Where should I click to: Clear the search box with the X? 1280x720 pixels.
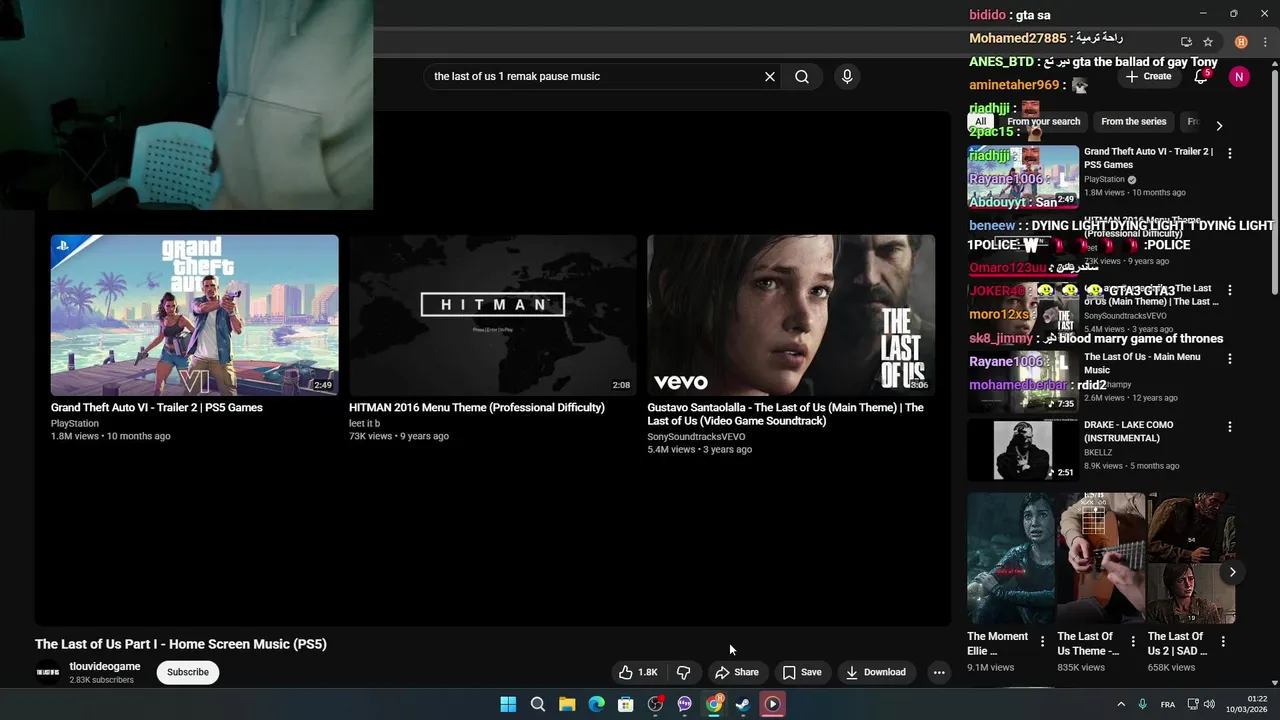click(x=770, y=76)
